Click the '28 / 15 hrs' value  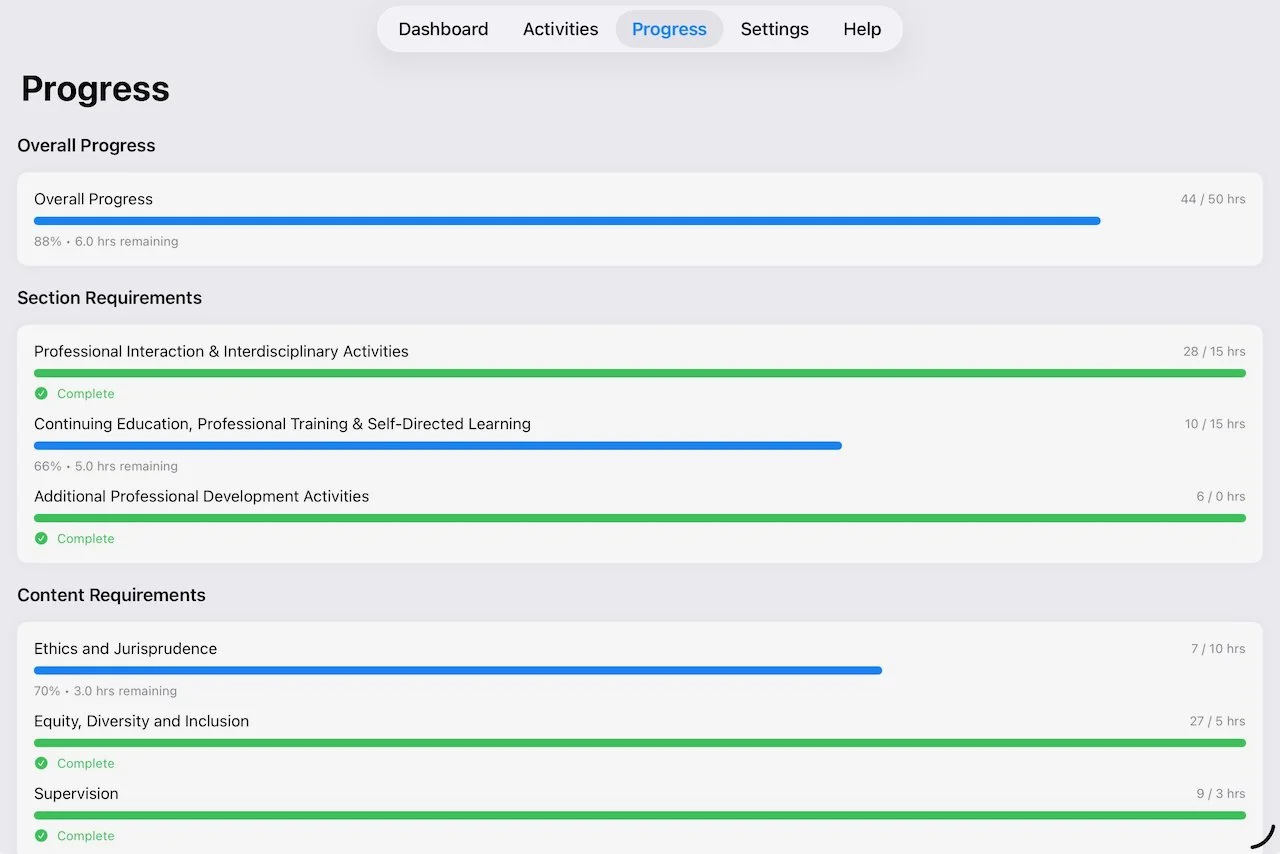(1214, 352)
